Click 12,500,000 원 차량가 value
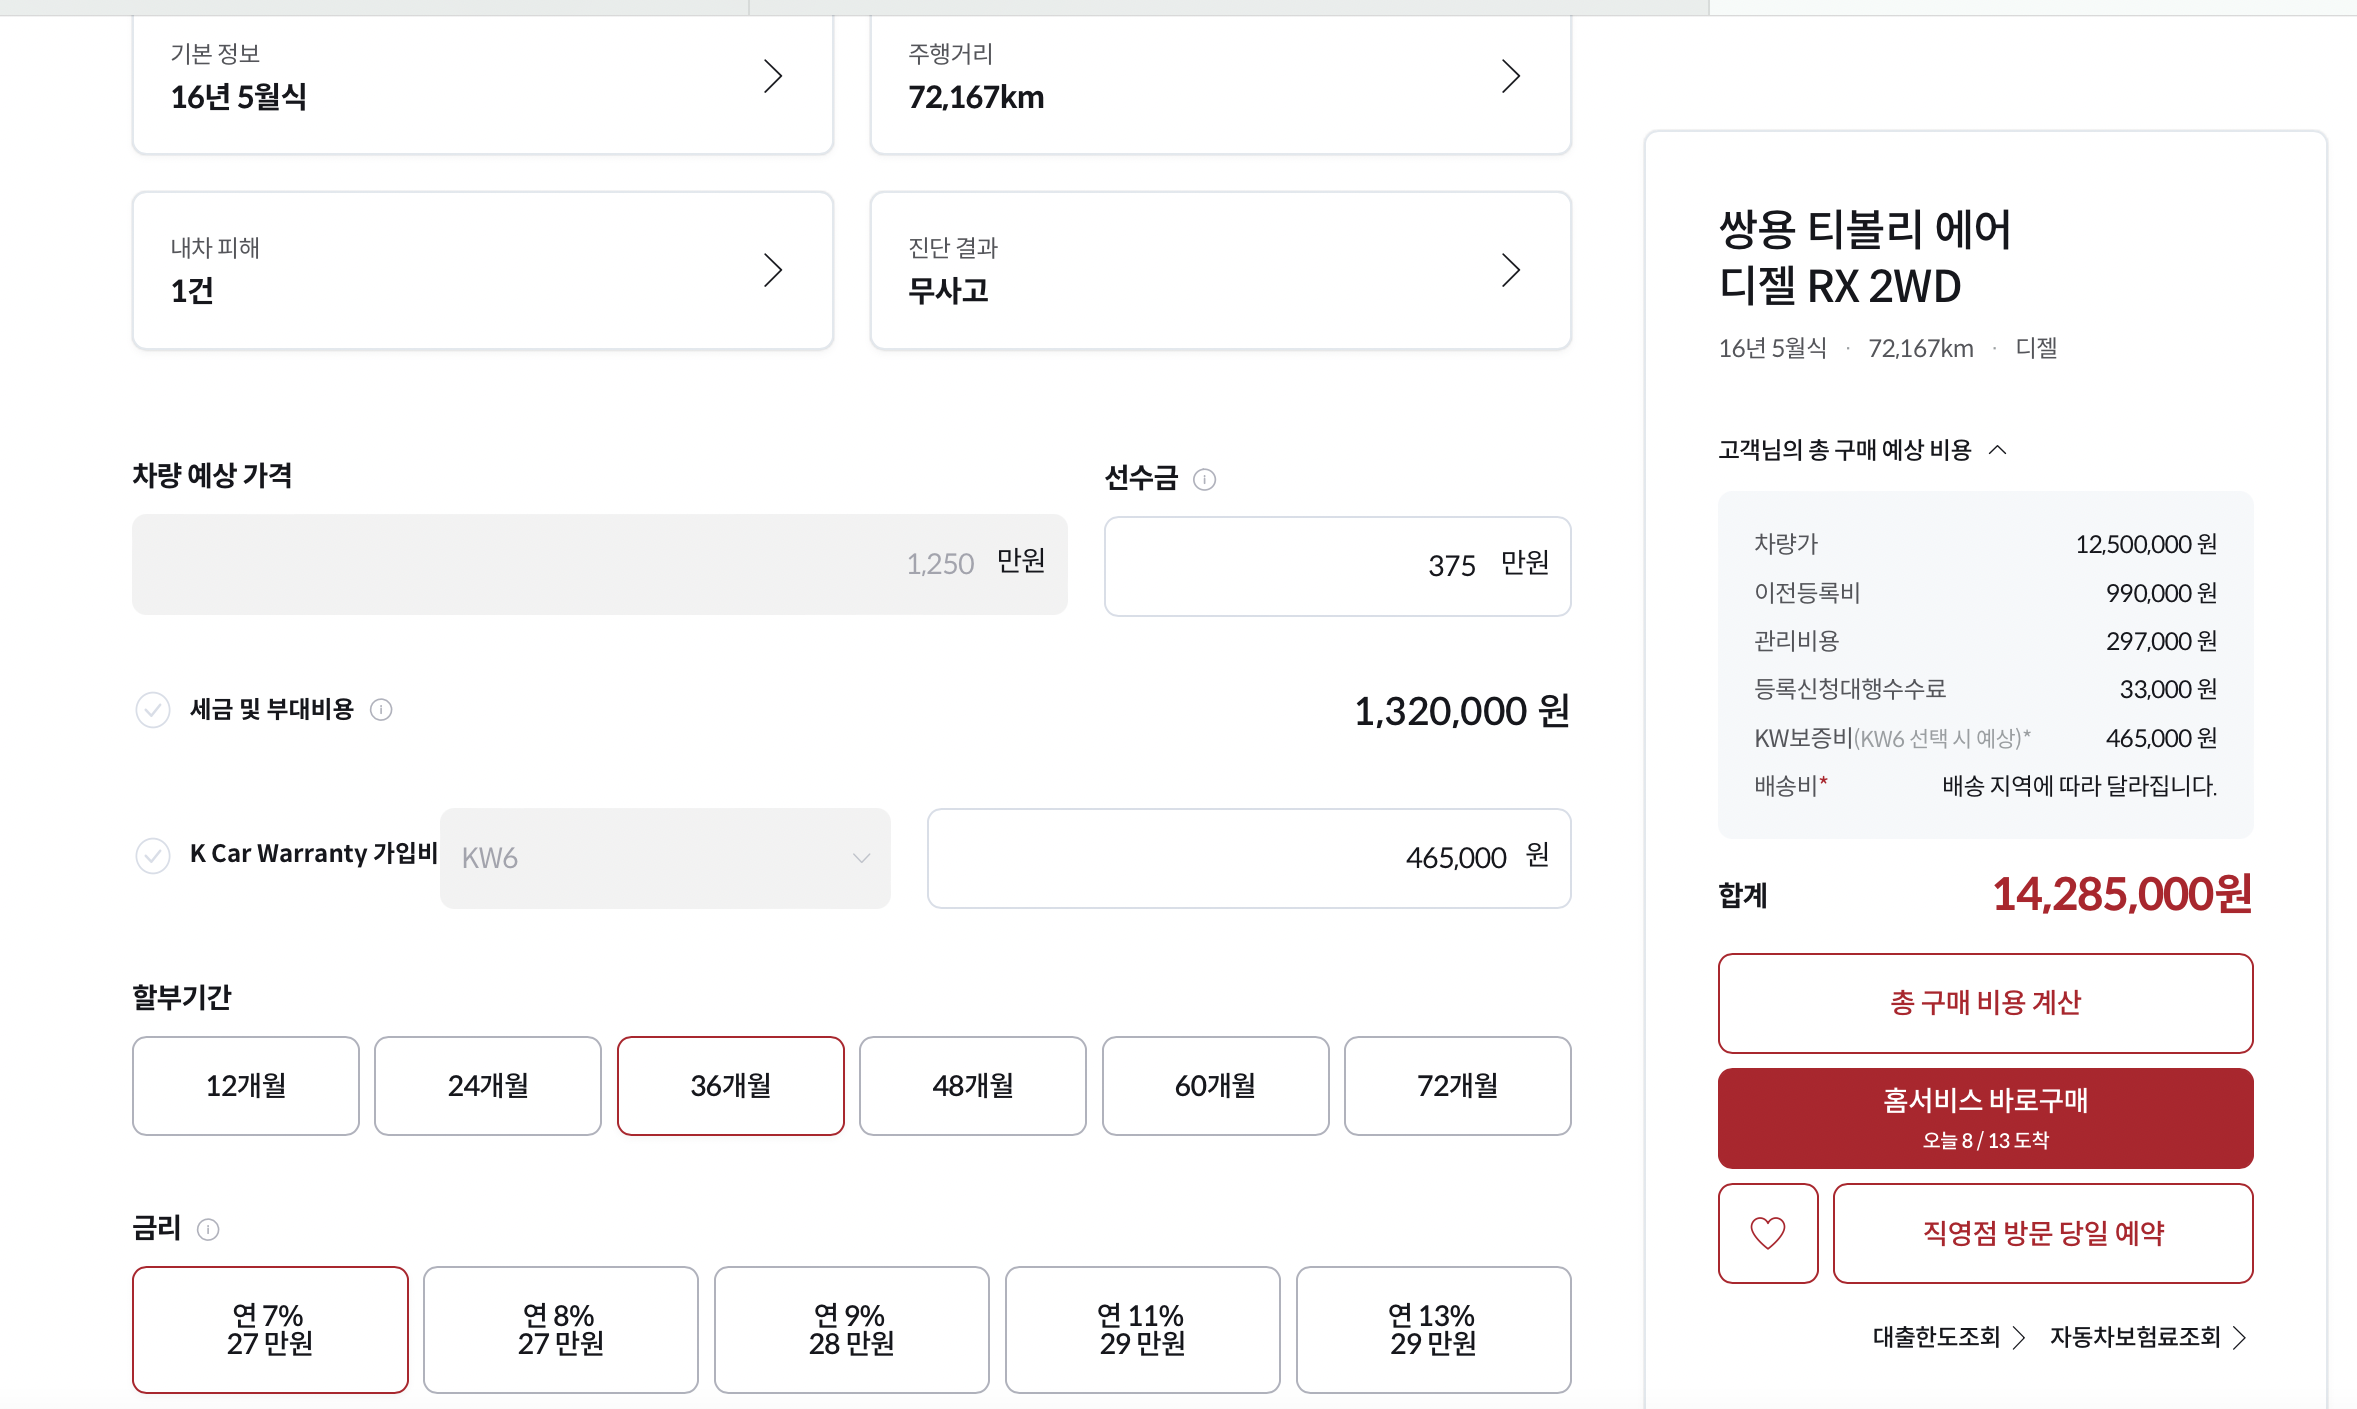The width and height of the screenshot is (2357, 1409). click(x=2146, y=544)
